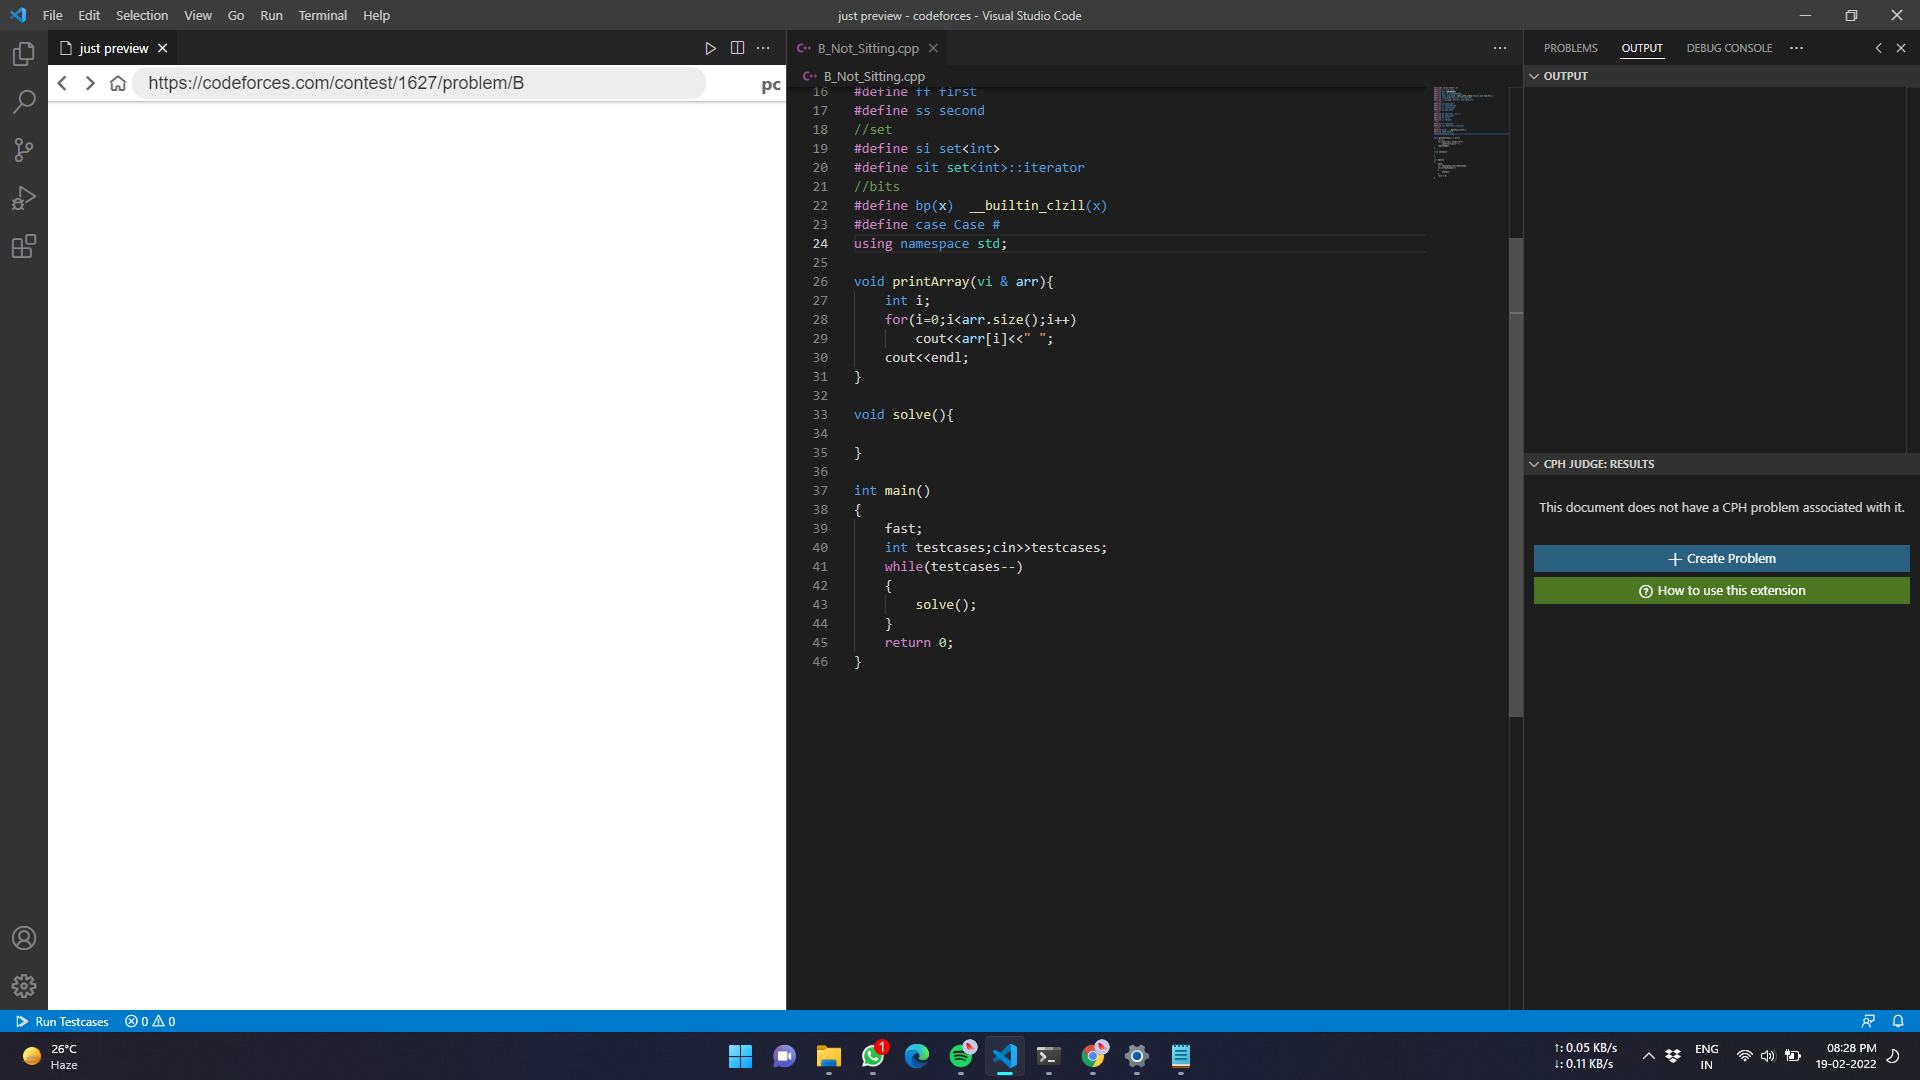This screenshot has width=1920, height=1080.
Task: Split the editor using the split icon
Action: pos(738,47)
